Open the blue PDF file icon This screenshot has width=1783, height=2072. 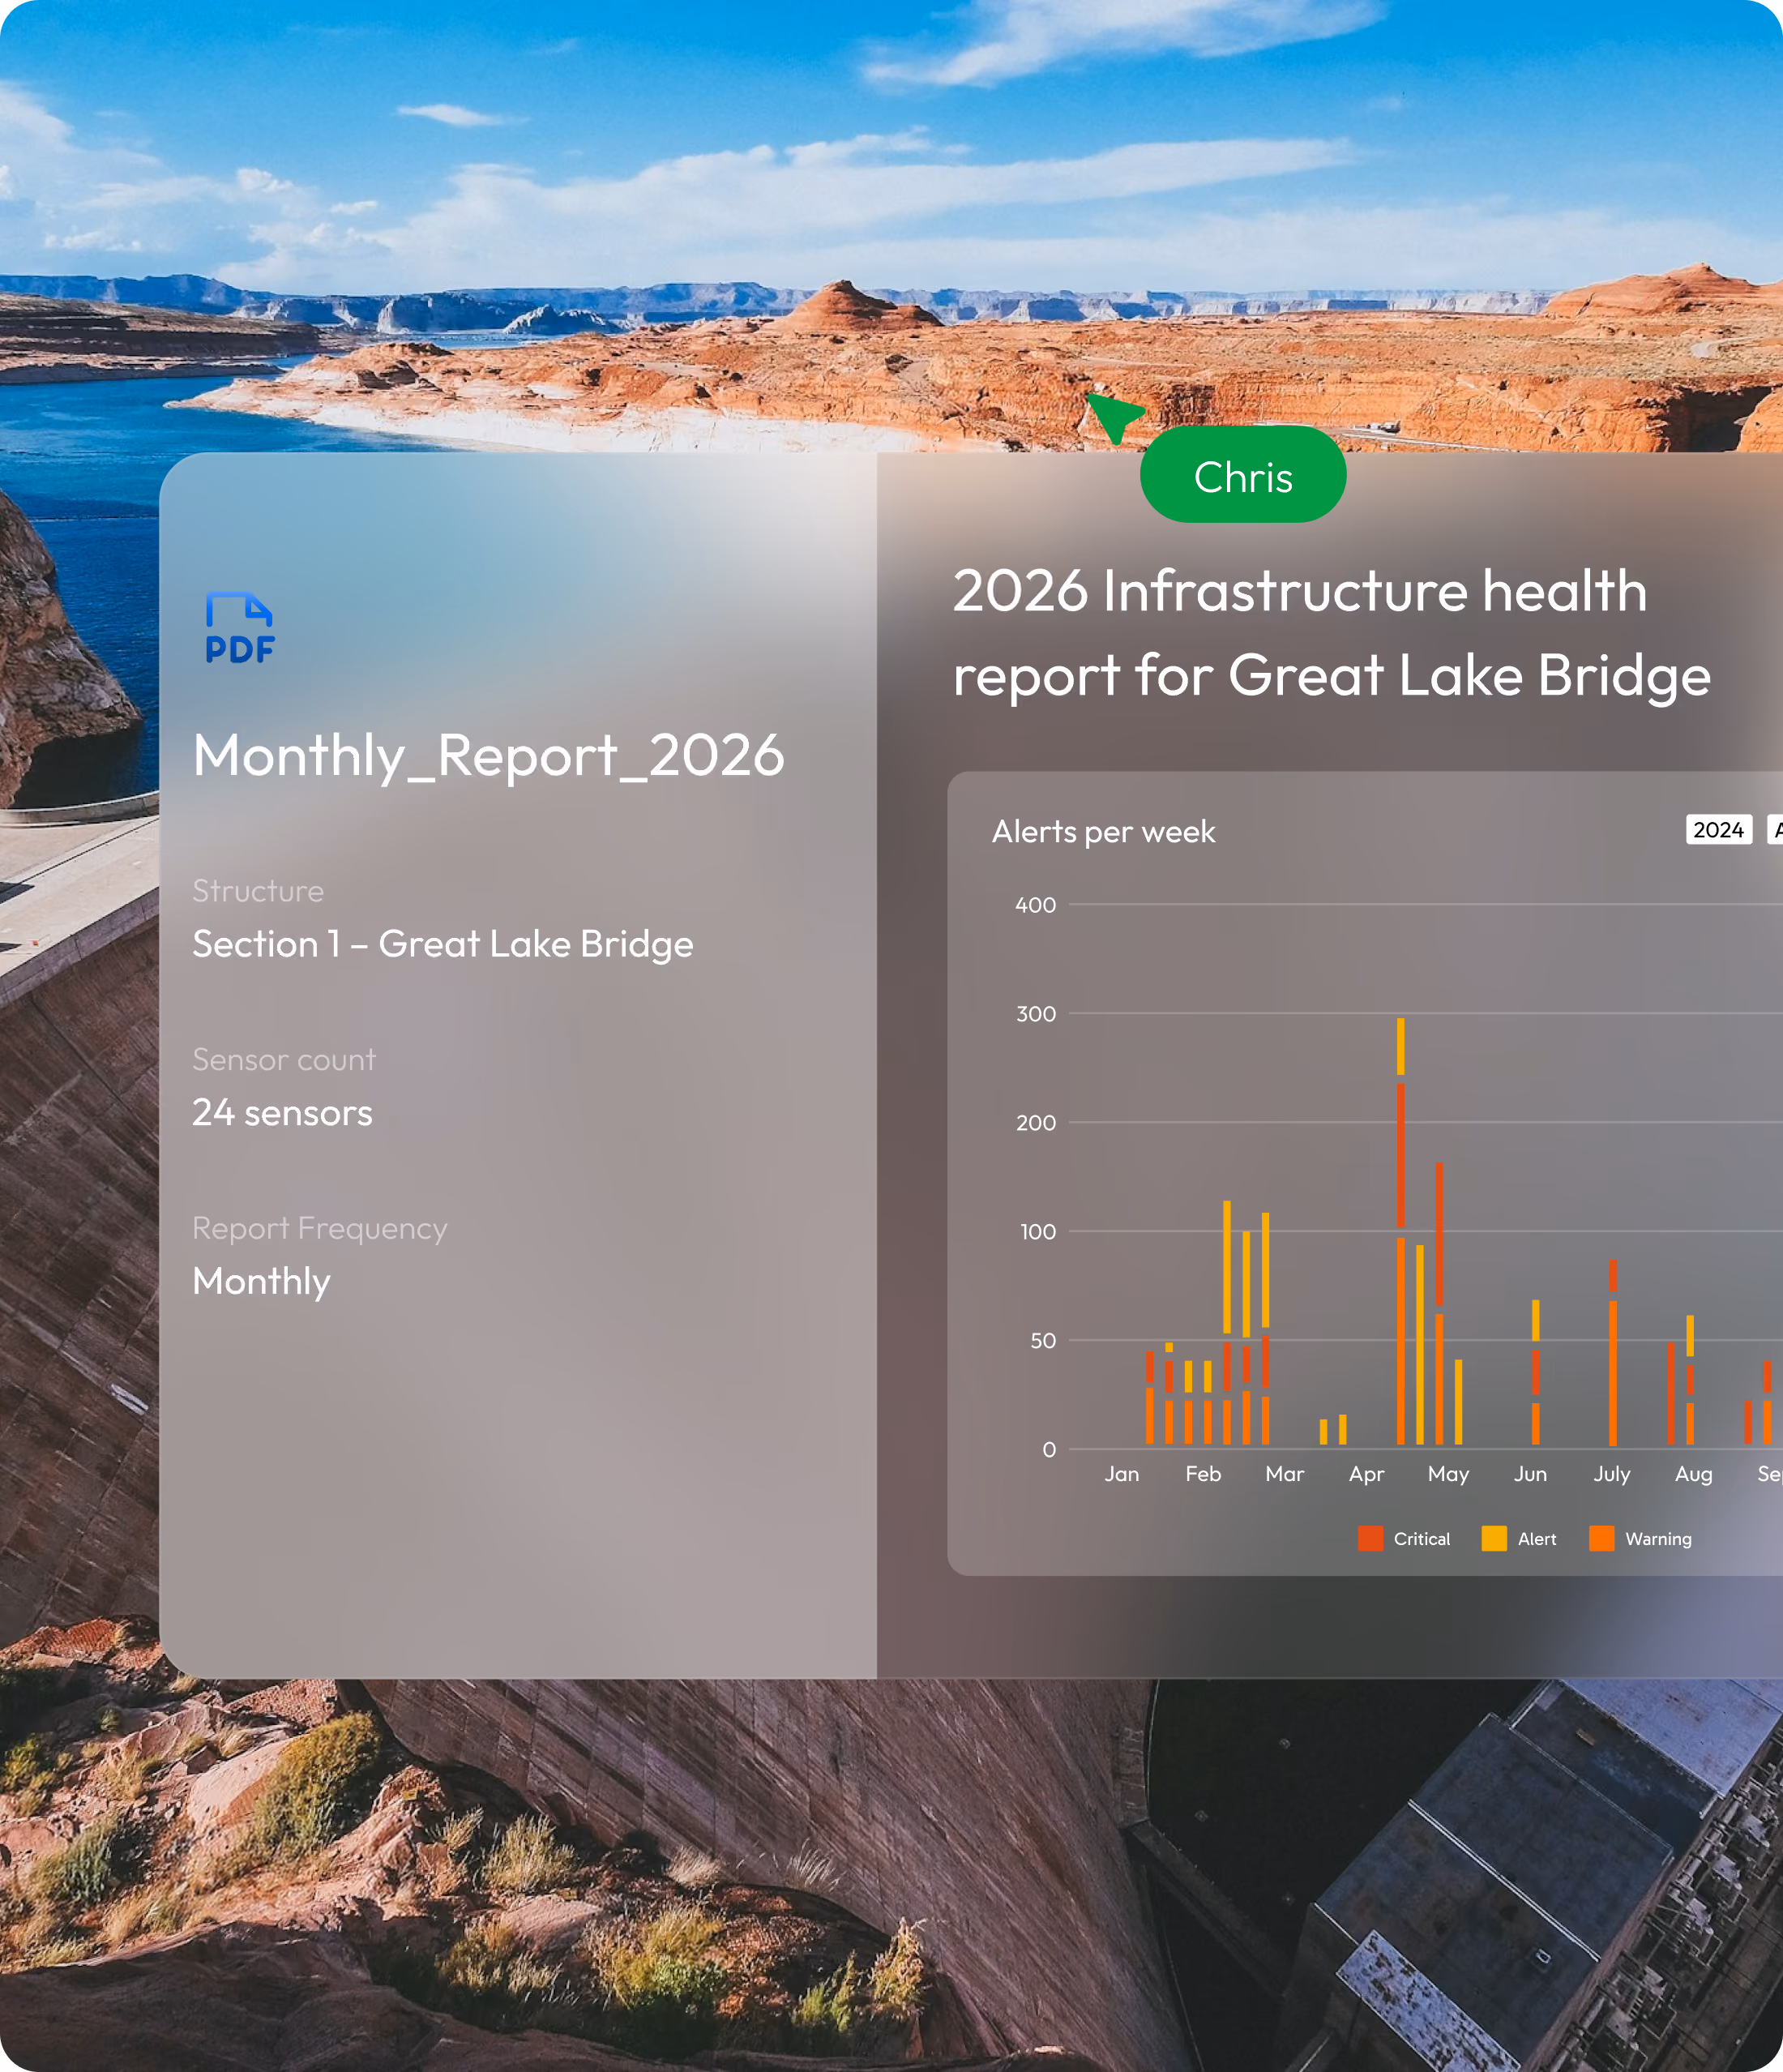[x=240, y=628]
